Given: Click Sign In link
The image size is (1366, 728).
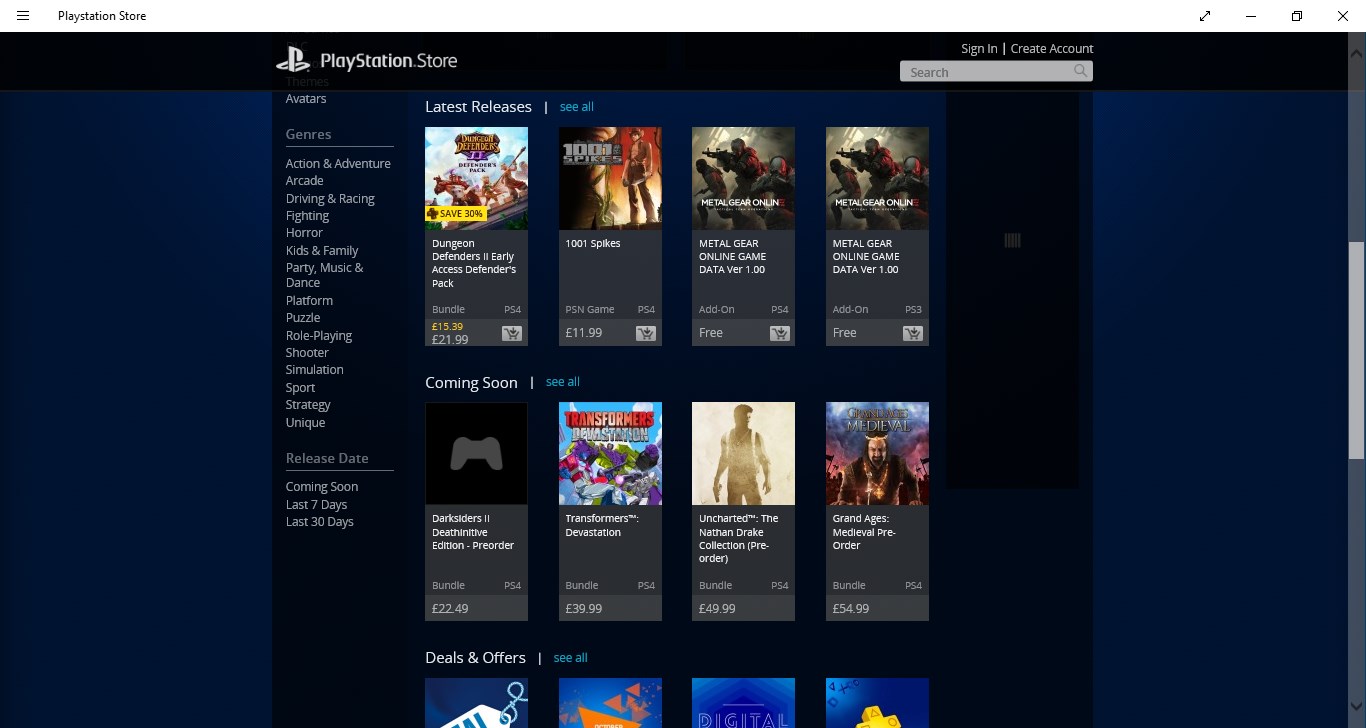Looking at the screenshot, I should pyautogui.click(x=979, y=48).
